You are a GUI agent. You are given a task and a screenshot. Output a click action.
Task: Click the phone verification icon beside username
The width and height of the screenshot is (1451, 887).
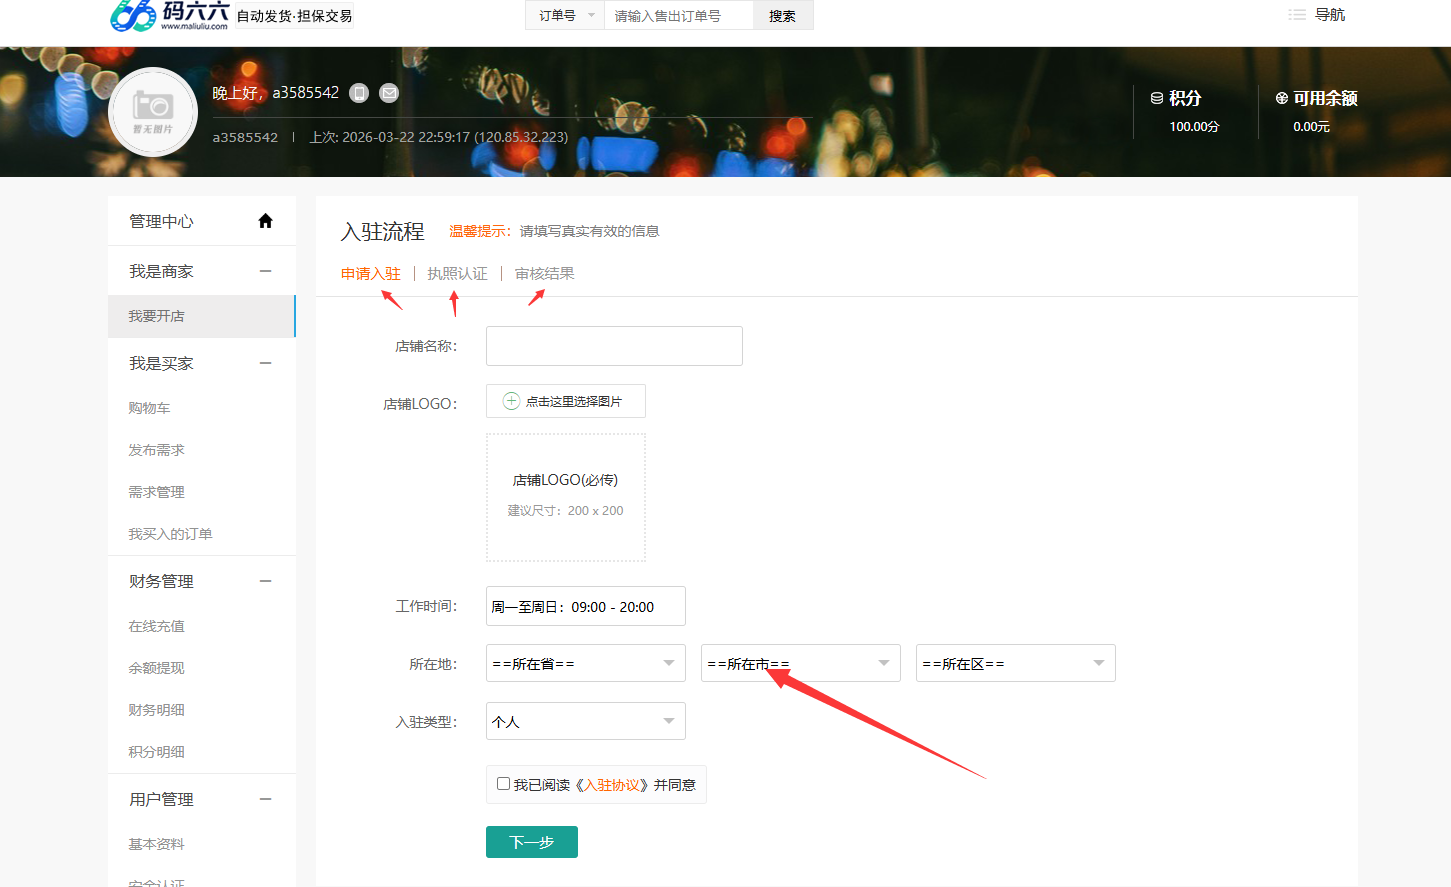click(359, 93)
